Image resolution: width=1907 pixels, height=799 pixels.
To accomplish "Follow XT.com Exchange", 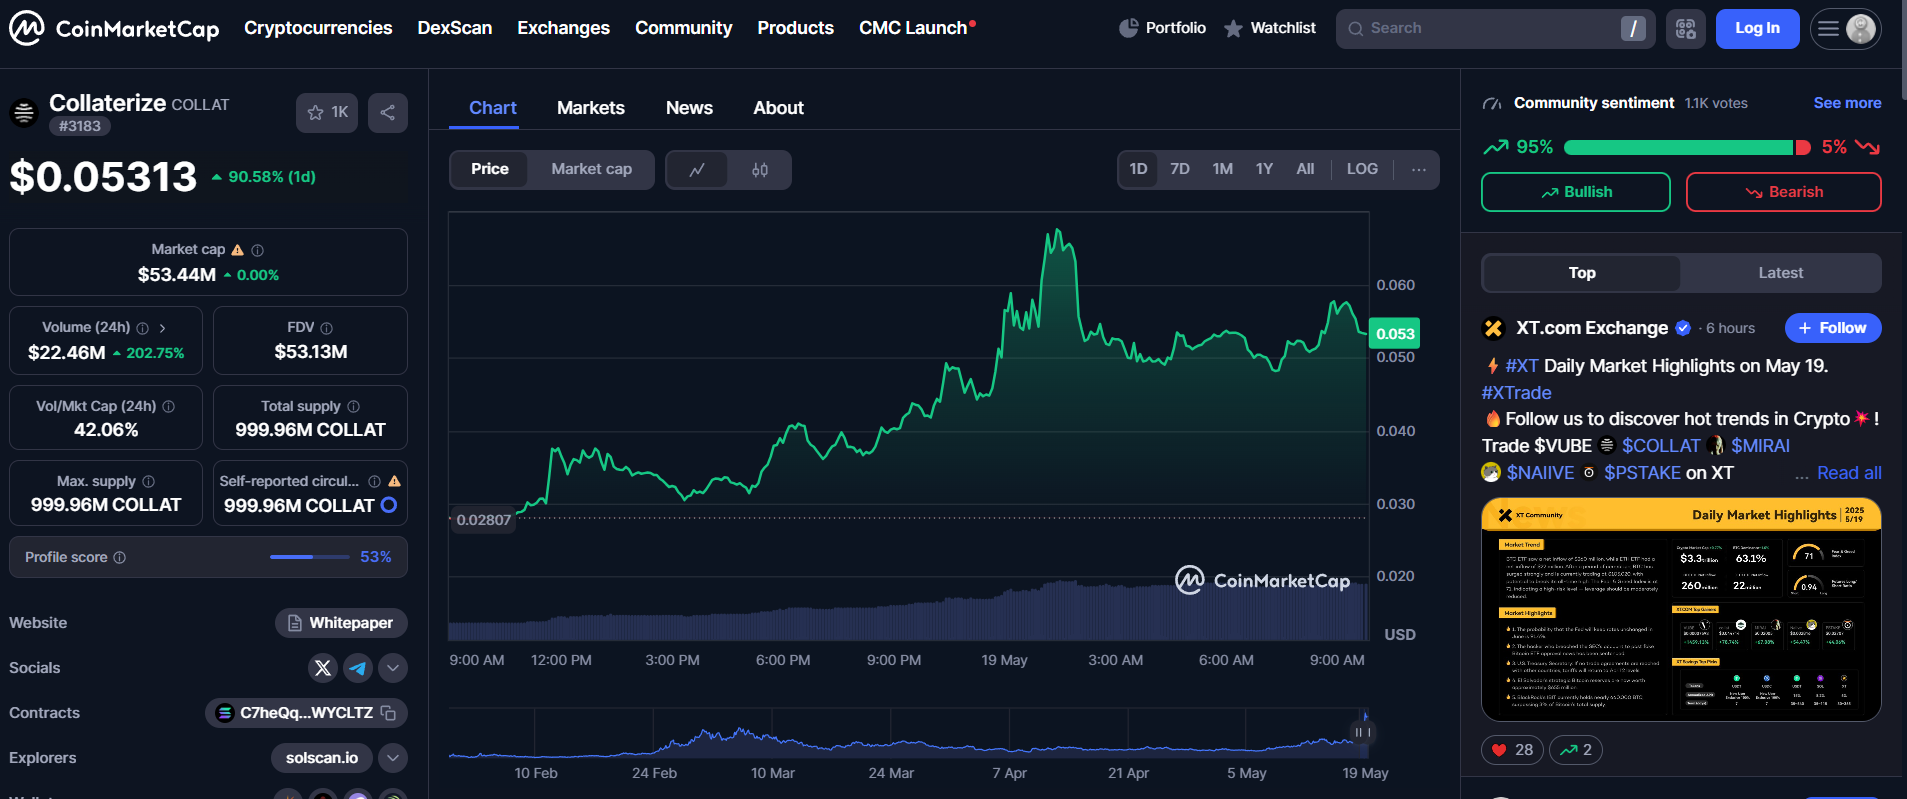I will coord(1833,328).
